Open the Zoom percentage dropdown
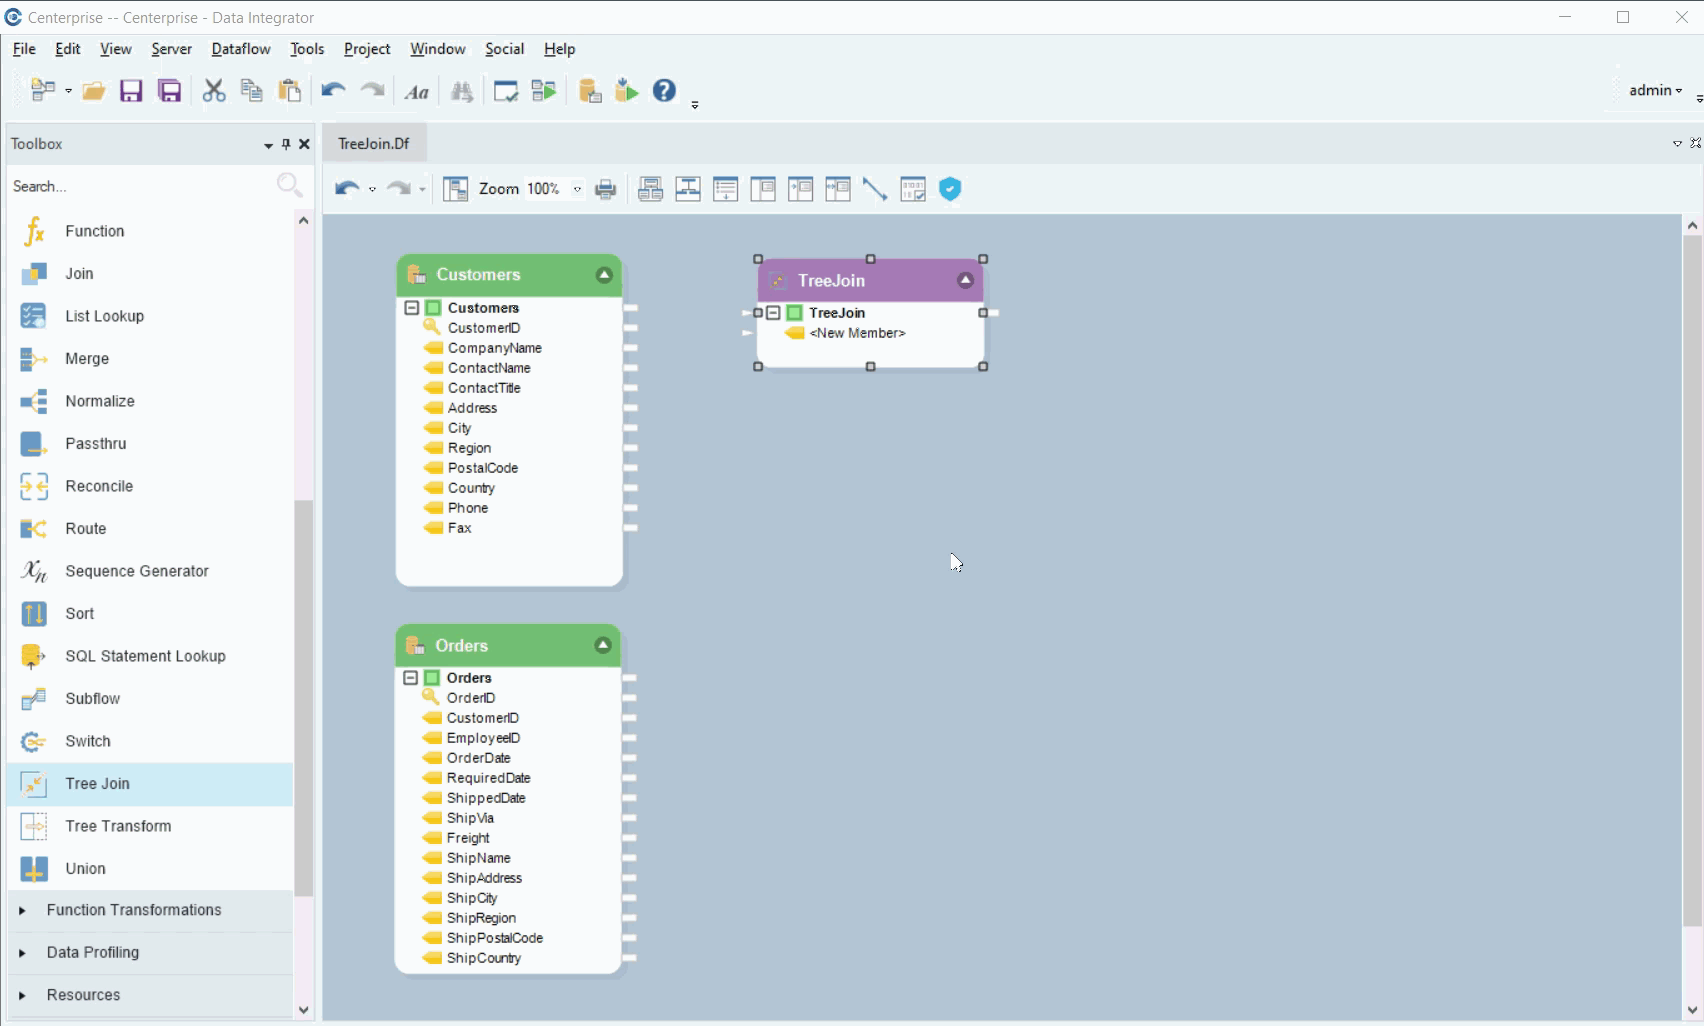The height and width of the screenshot is (1026, 1708). tap(577, 189)
